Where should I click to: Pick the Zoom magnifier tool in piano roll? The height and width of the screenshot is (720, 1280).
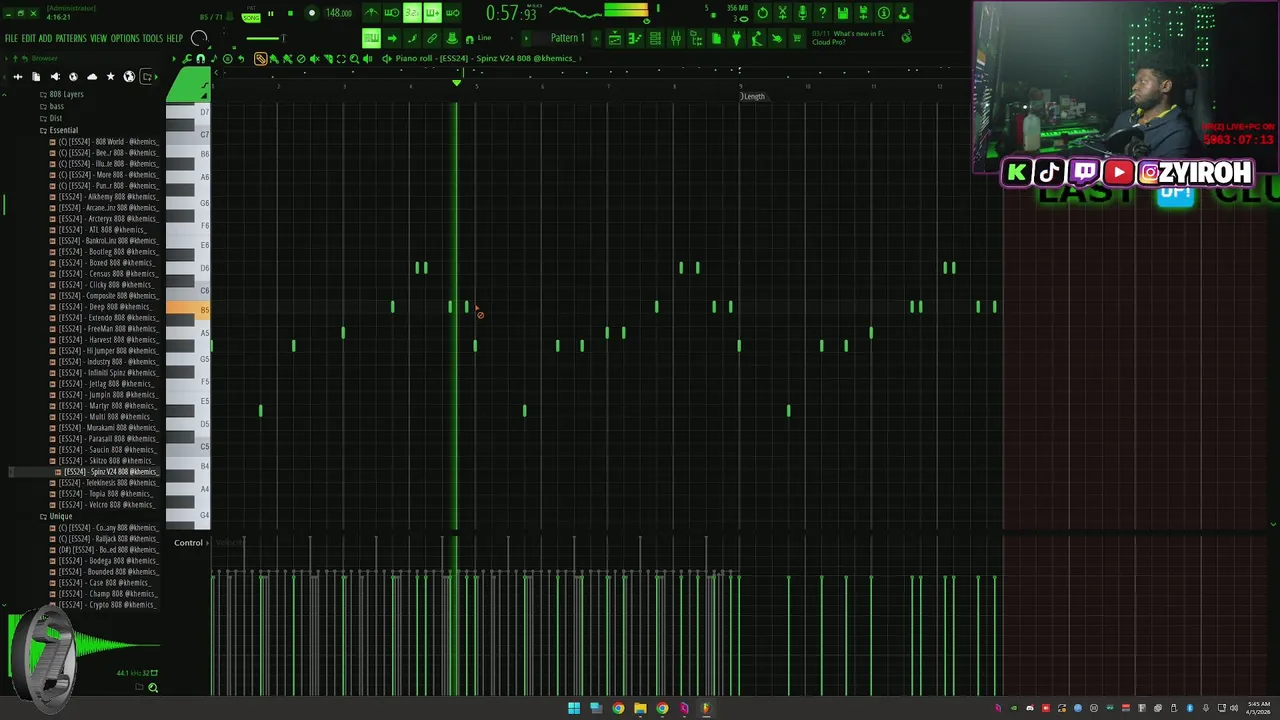(x=354, y=59)
